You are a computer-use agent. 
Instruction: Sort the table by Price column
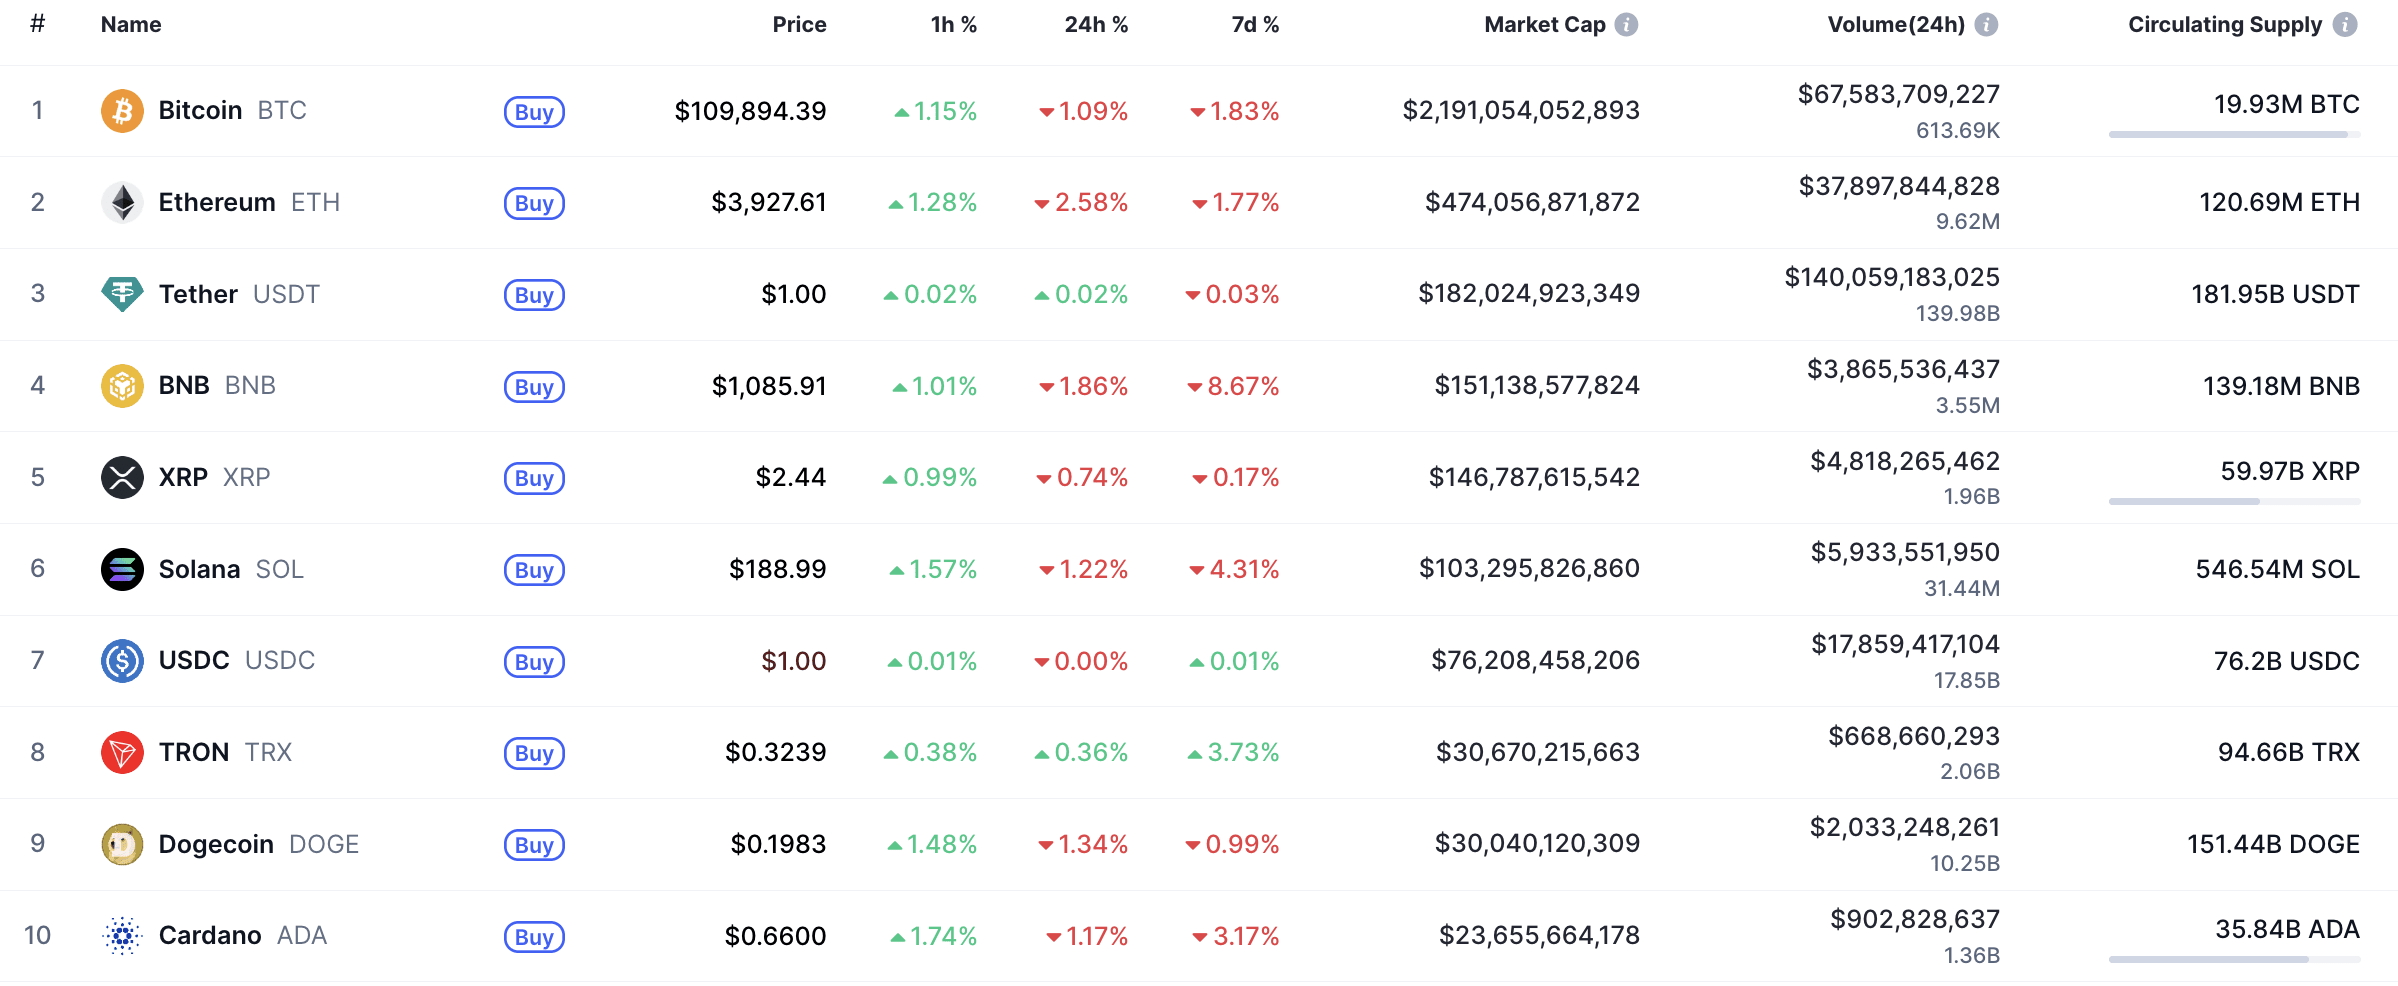coord(799,24)
